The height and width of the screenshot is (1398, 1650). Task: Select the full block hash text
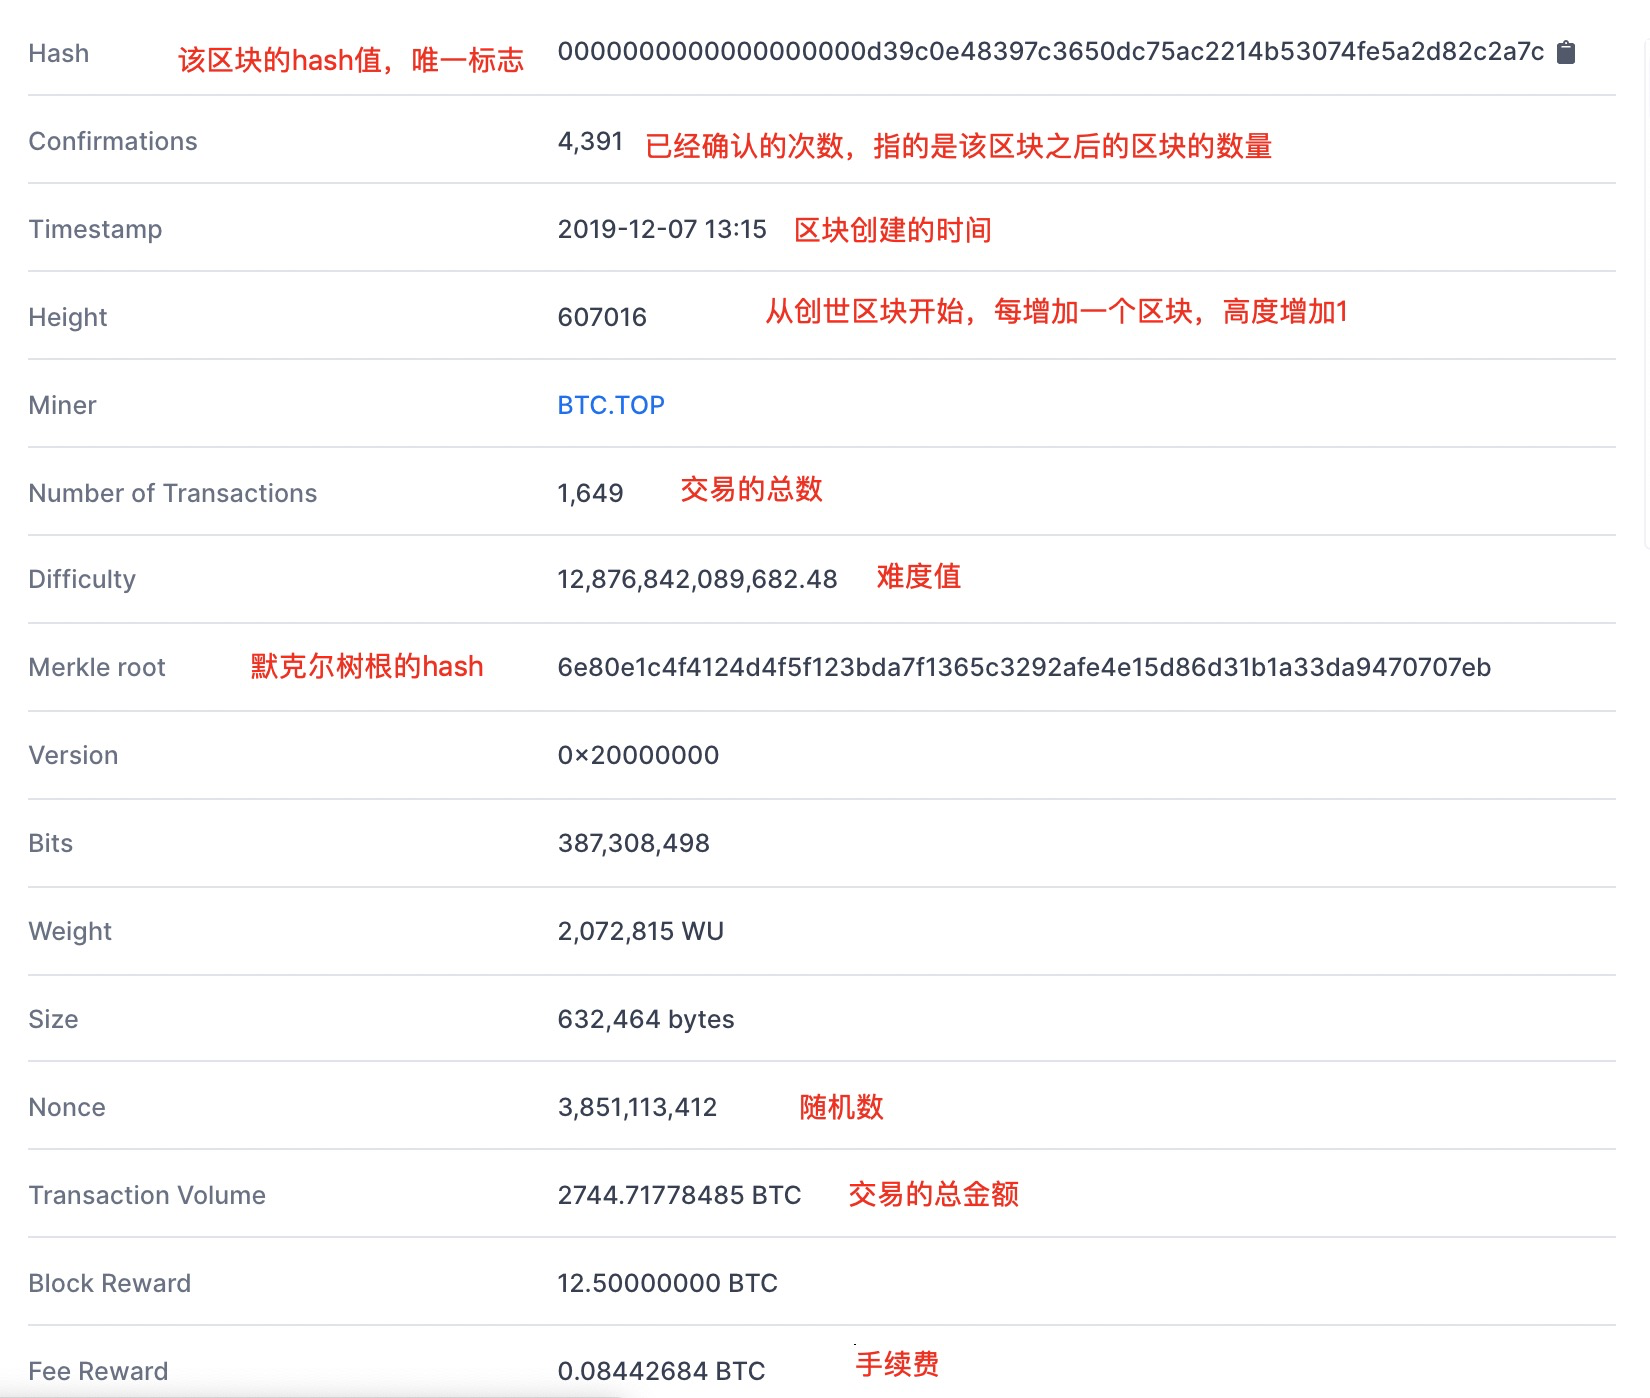coord(1050,53)
